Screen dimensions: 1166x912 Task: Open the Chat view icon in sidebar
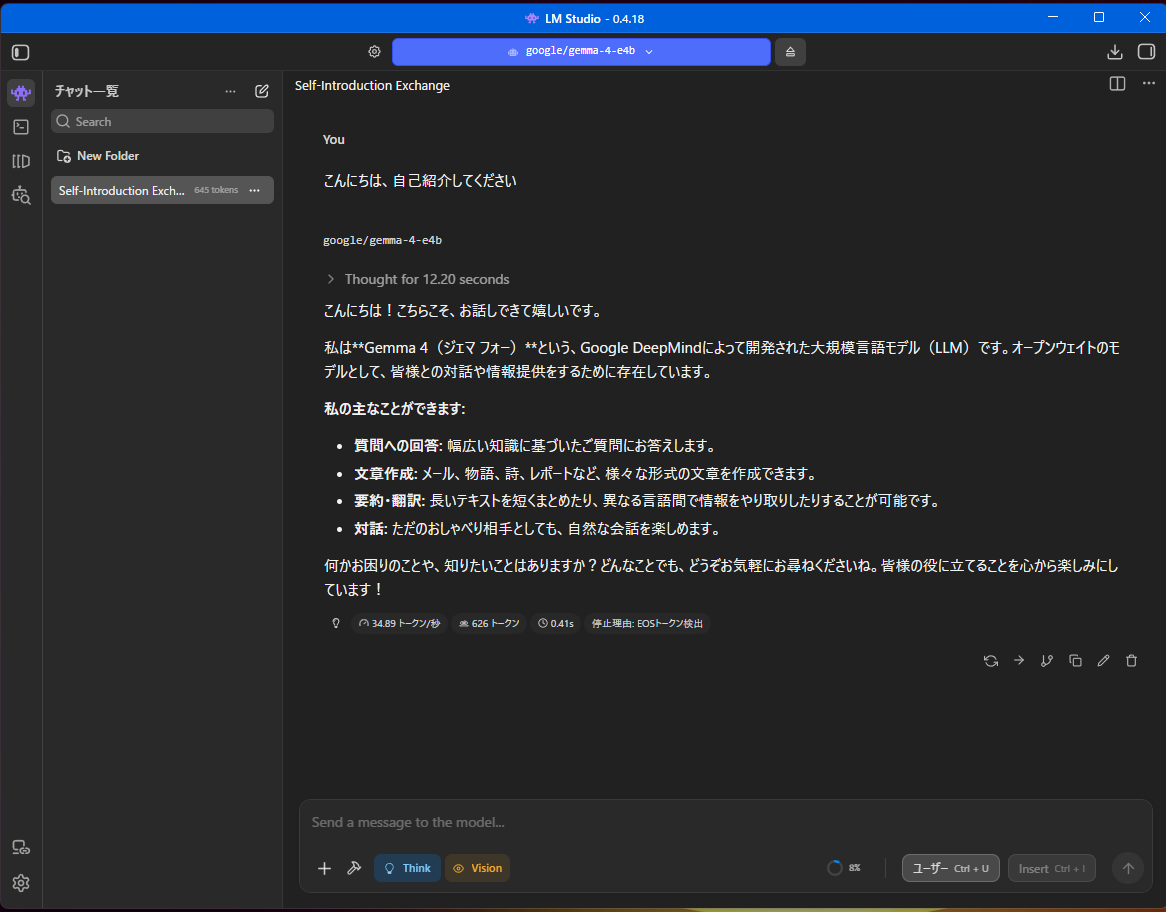(21, 93)
